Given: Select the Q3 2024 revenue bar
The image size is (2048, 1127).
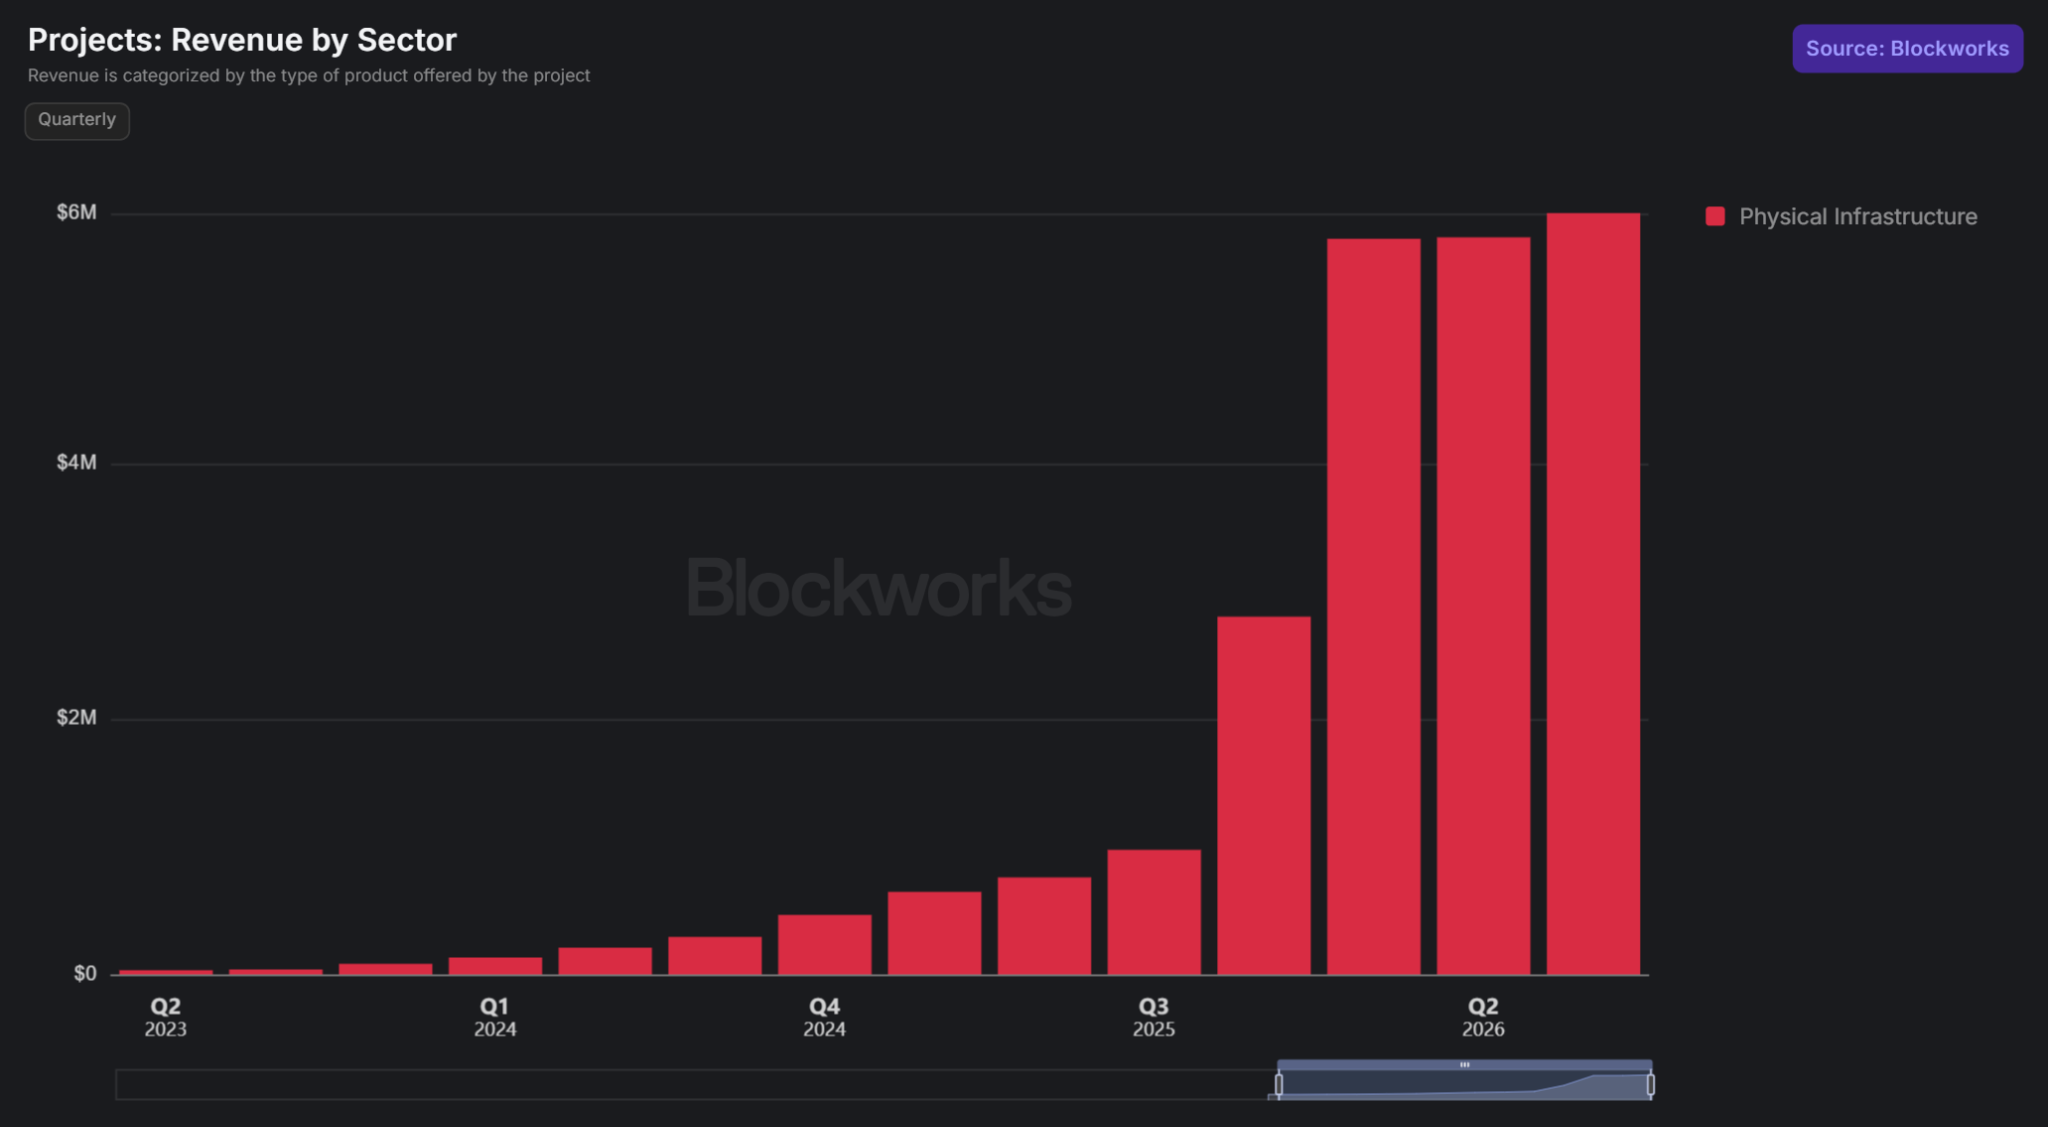Looking at the screenshot, I should pyautogui.click(x=715, y=956).
